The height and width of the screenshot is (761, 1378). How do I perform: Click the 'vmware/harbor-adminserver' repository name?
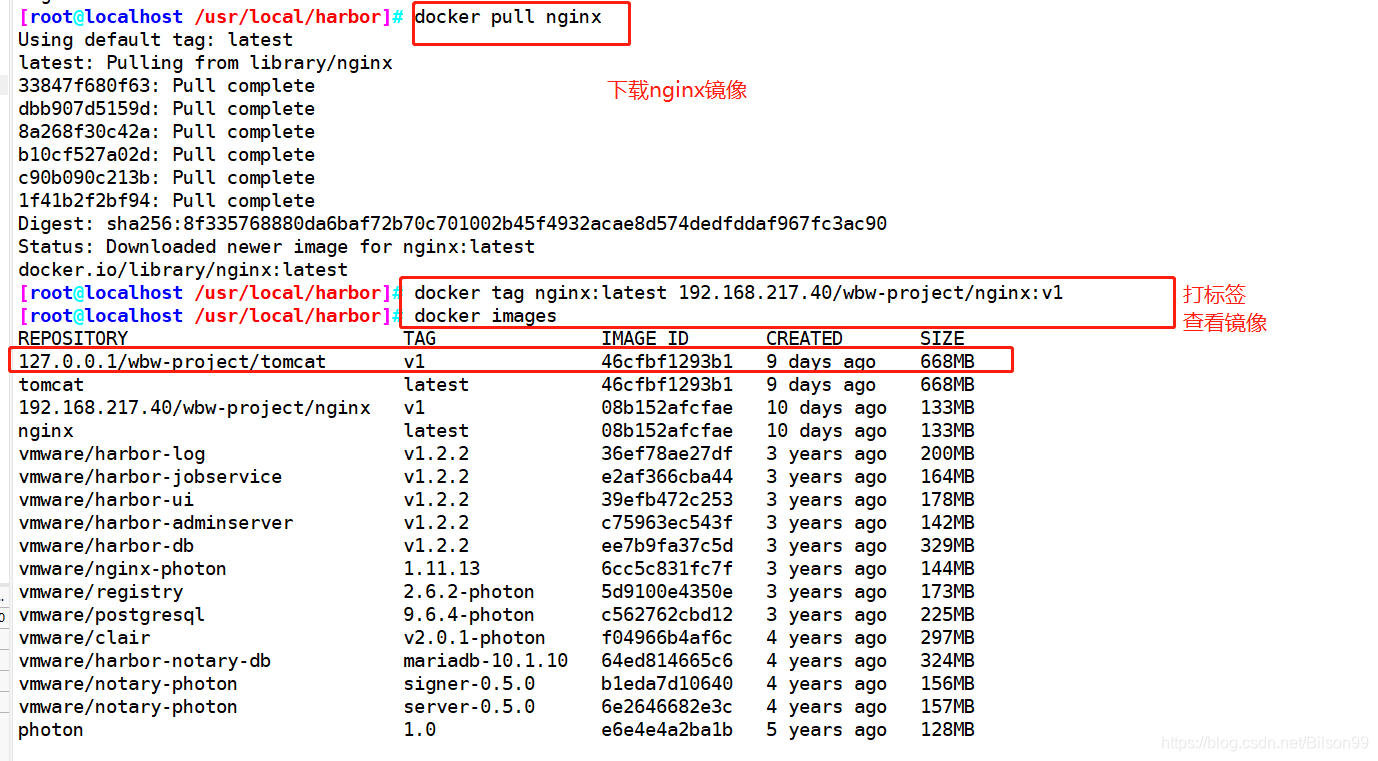click(x=155, y=523)
